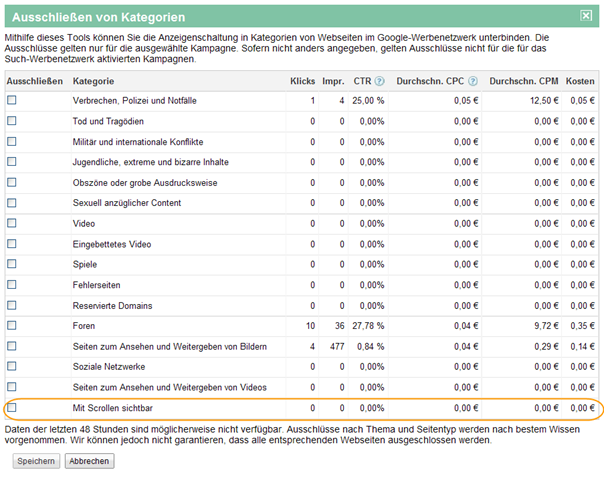Viewport: 604px width, 480px height.
Task: Click the Durchschn. CPM column header
Action: tap(524, 80)
